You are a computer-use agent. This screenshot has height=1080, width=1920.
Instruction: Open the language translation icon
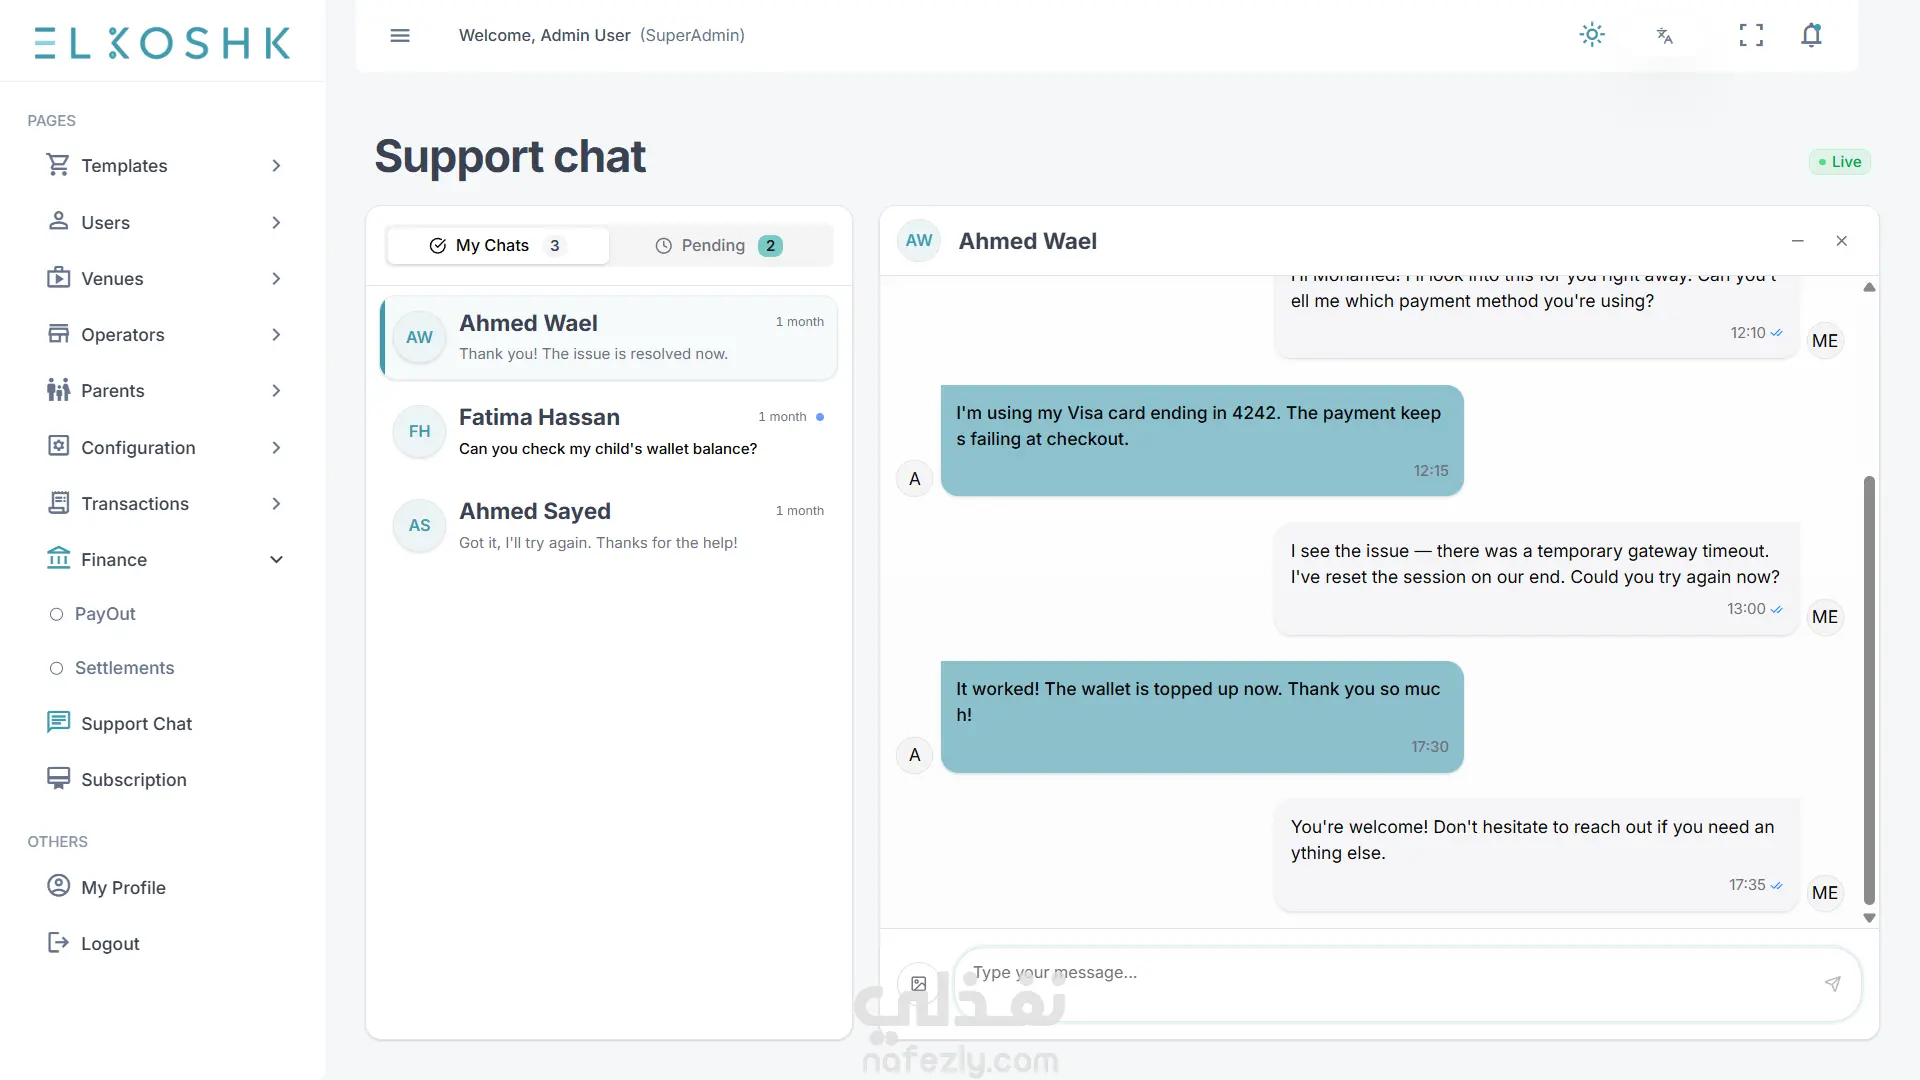click(x=1665, y=36)
